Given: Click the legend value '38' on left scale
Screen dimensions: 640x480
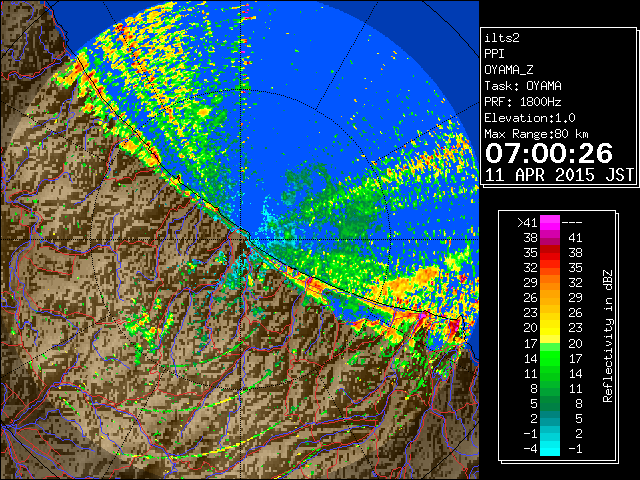Looking at the screenshot, I should coord(531,238).
